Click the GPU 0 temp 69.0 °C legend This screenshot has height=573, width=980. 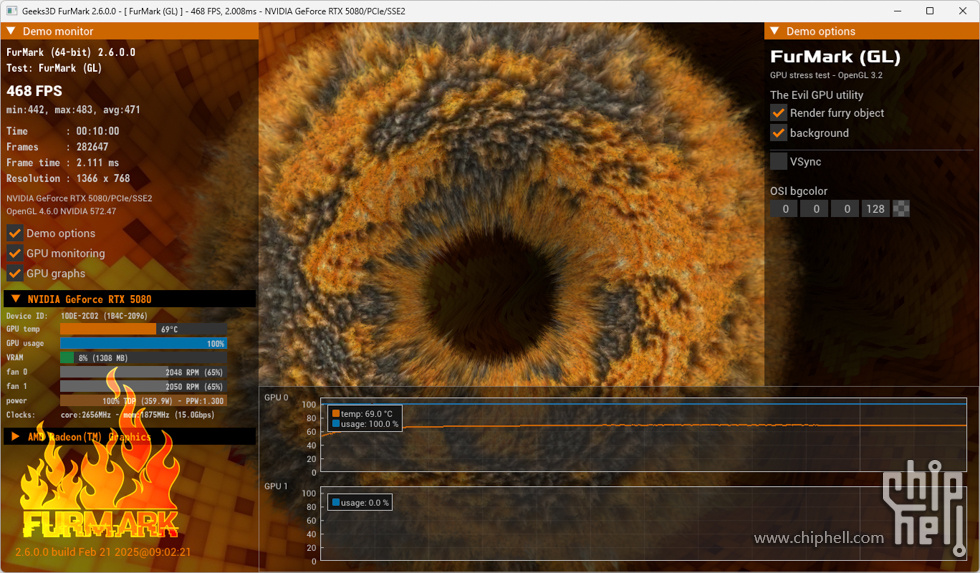[362, 414]
